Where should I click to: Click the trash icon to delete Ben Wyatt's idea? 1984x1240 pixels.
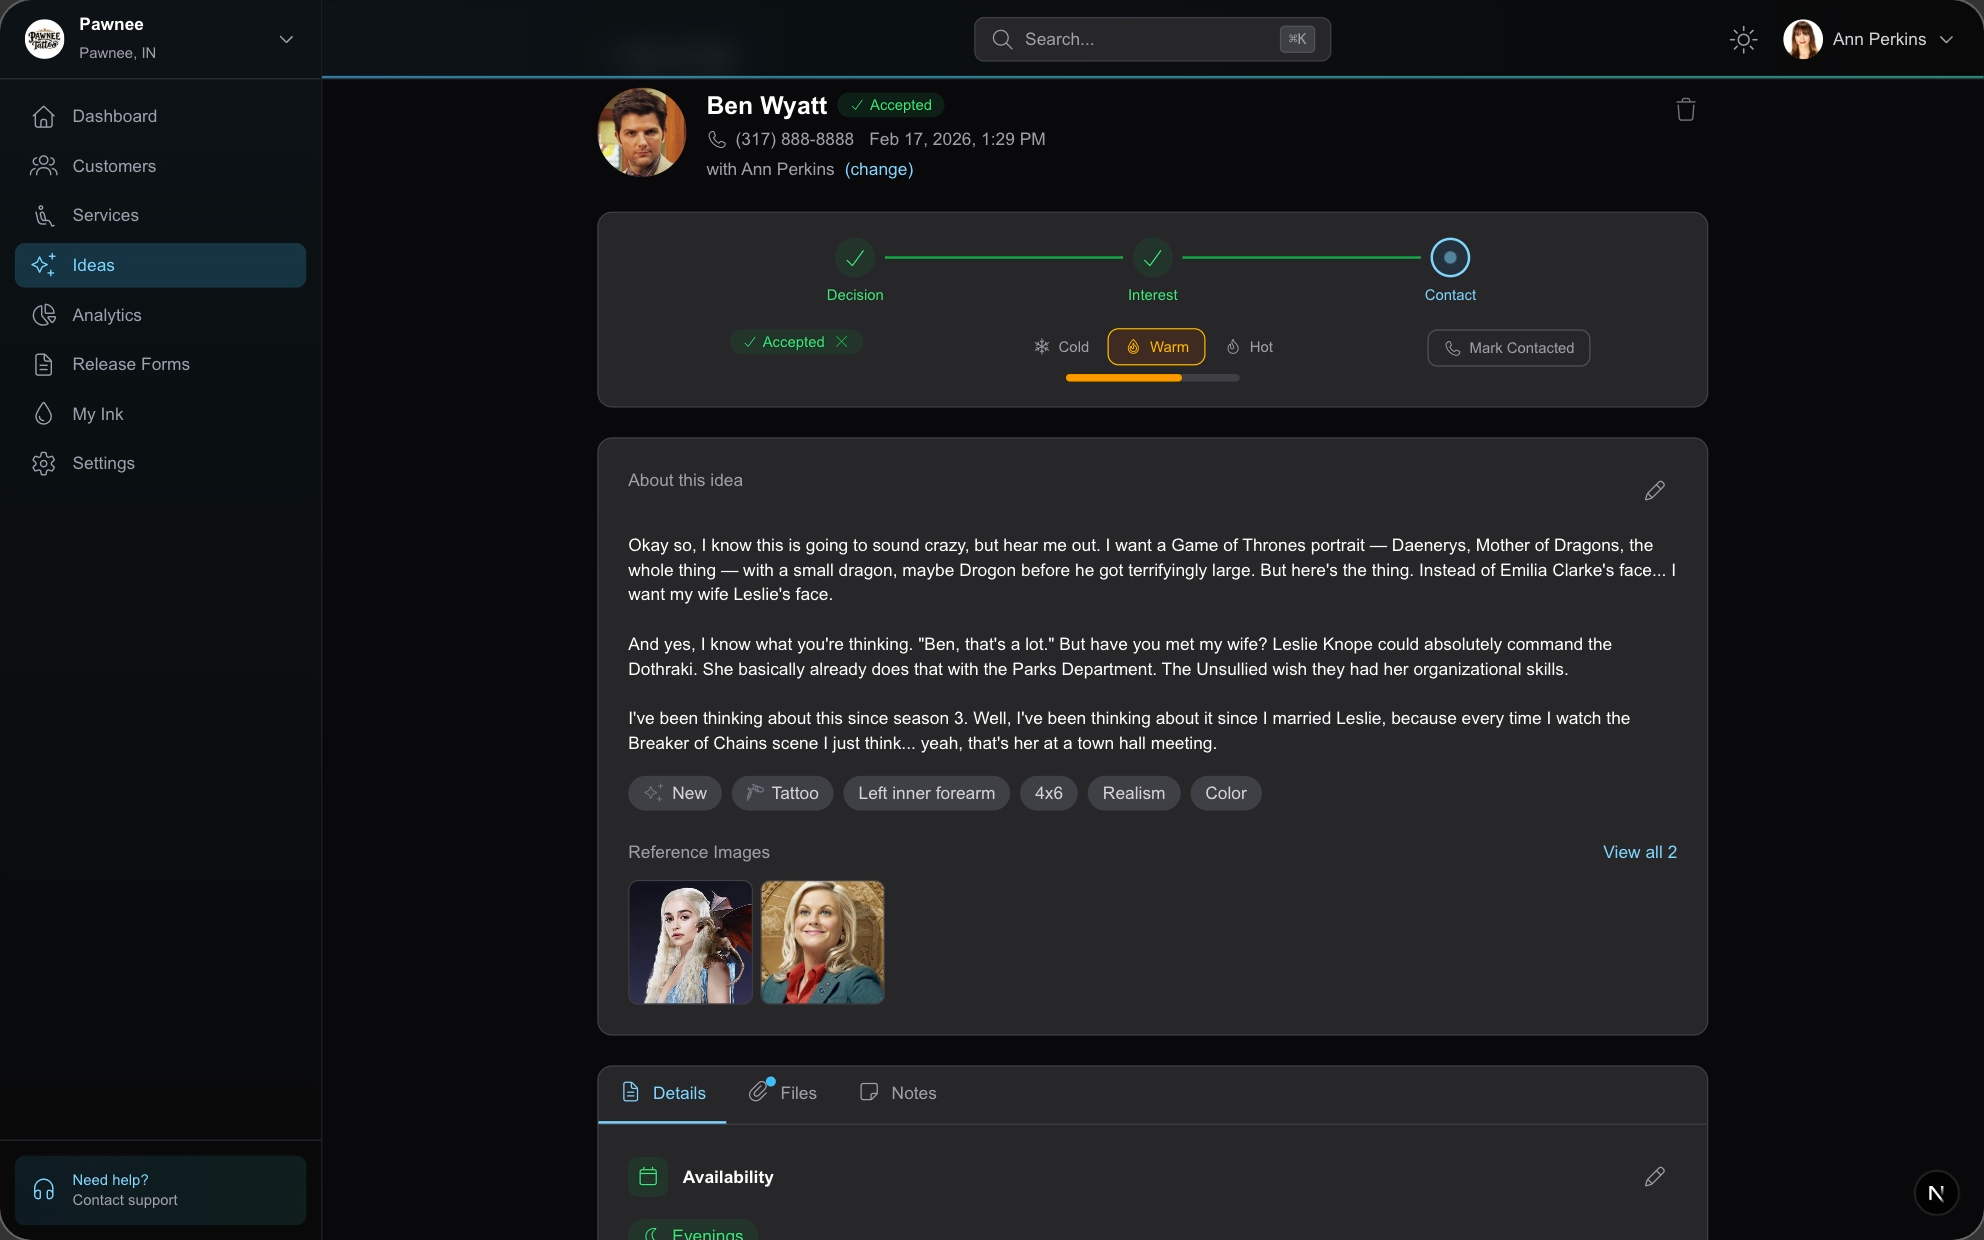pos(1685,109)
